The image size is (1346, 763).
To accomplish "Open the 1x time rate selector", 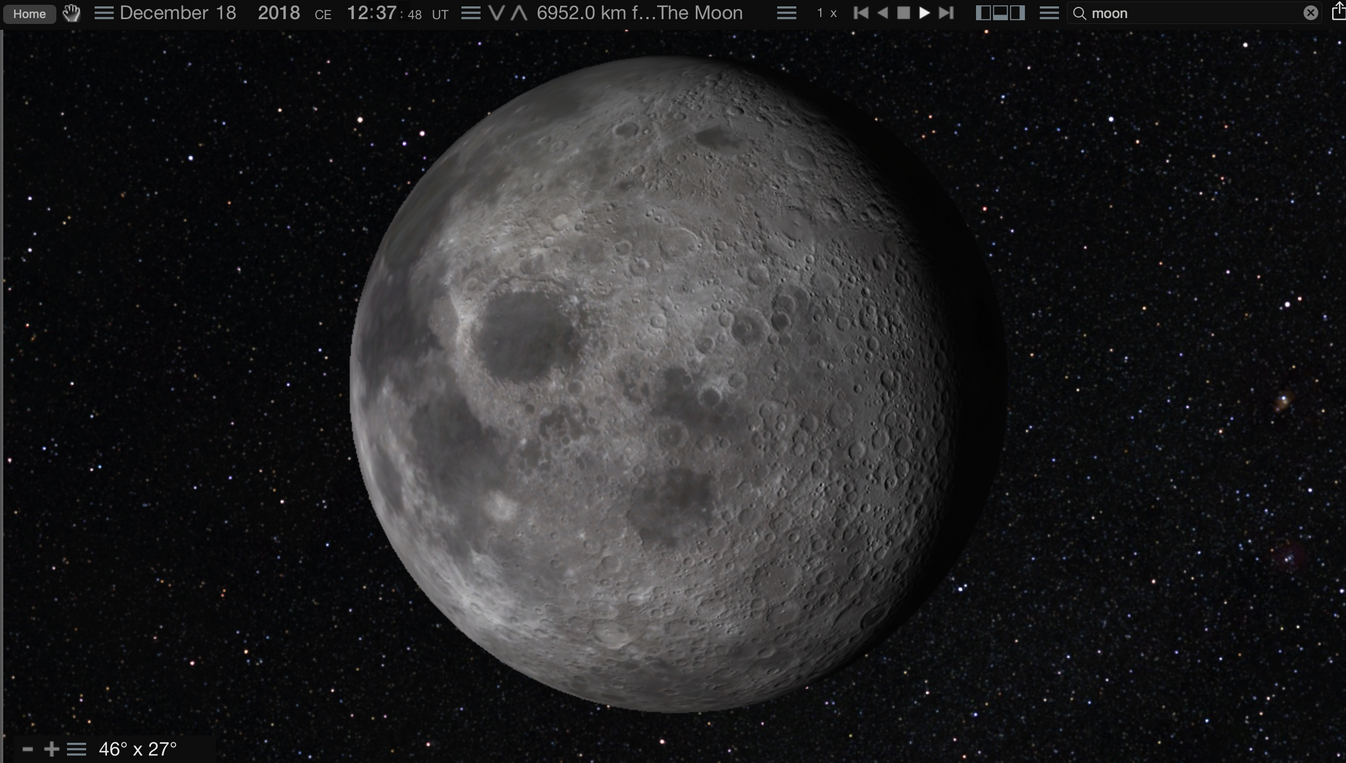I will point(826,13).
